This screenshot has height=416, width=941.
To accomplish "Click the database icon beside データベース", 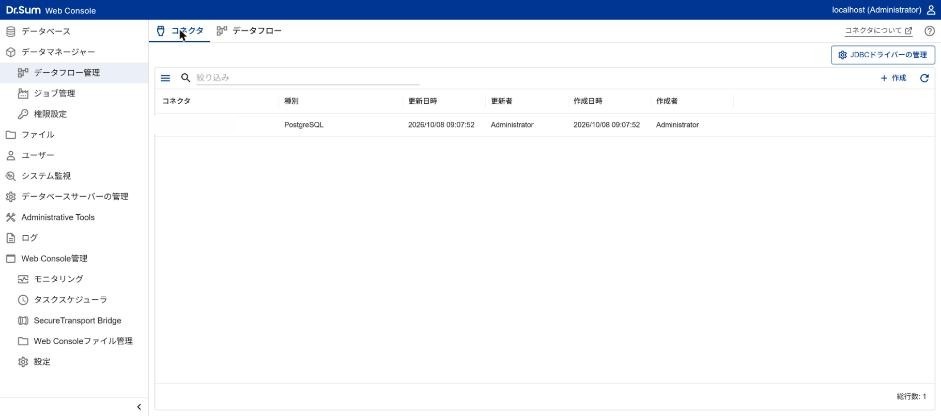I will tap(10, 32).
